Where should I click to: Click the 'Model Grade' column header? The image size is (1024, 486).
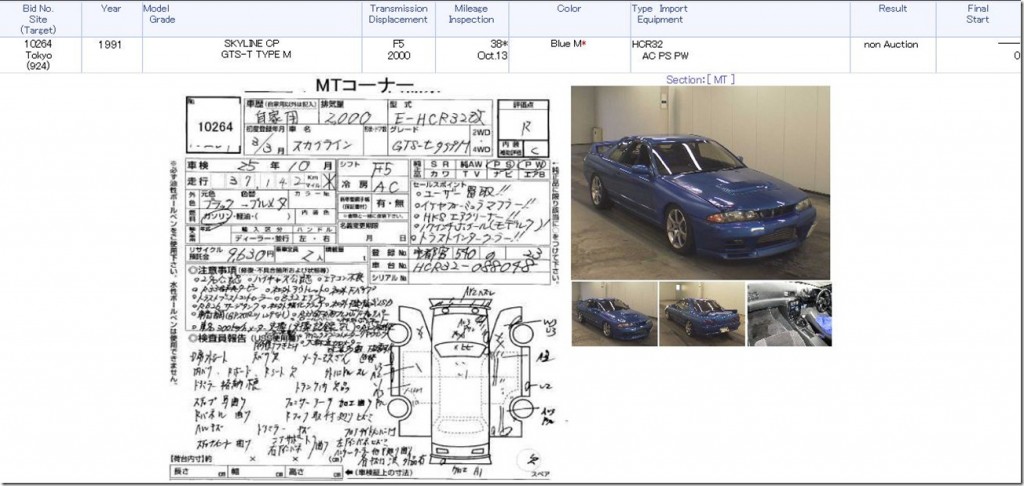click(x=159, y=14)
